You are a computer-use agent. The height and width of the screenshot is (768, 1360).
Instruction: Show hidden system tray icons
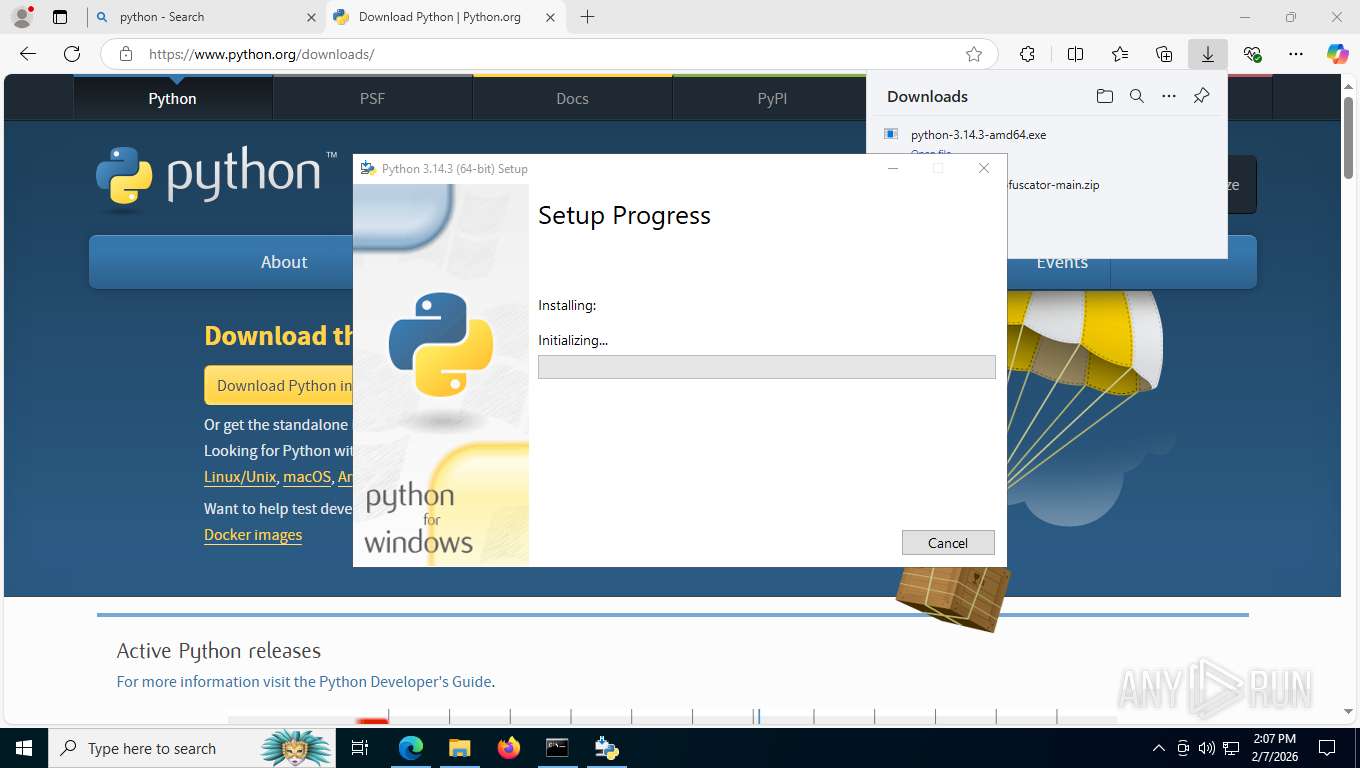[1159, 748]
